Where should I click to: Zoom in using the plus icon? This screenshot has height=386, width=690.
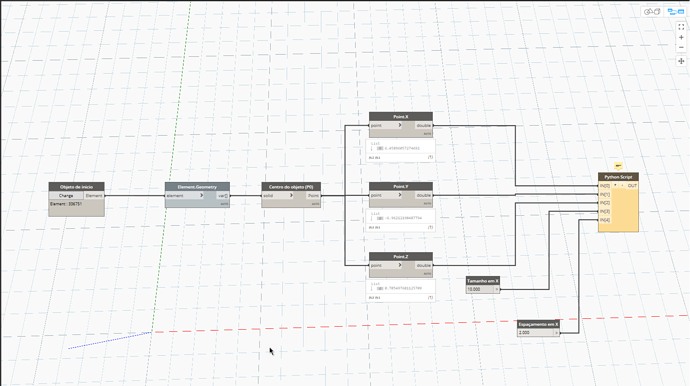(681, 37)
